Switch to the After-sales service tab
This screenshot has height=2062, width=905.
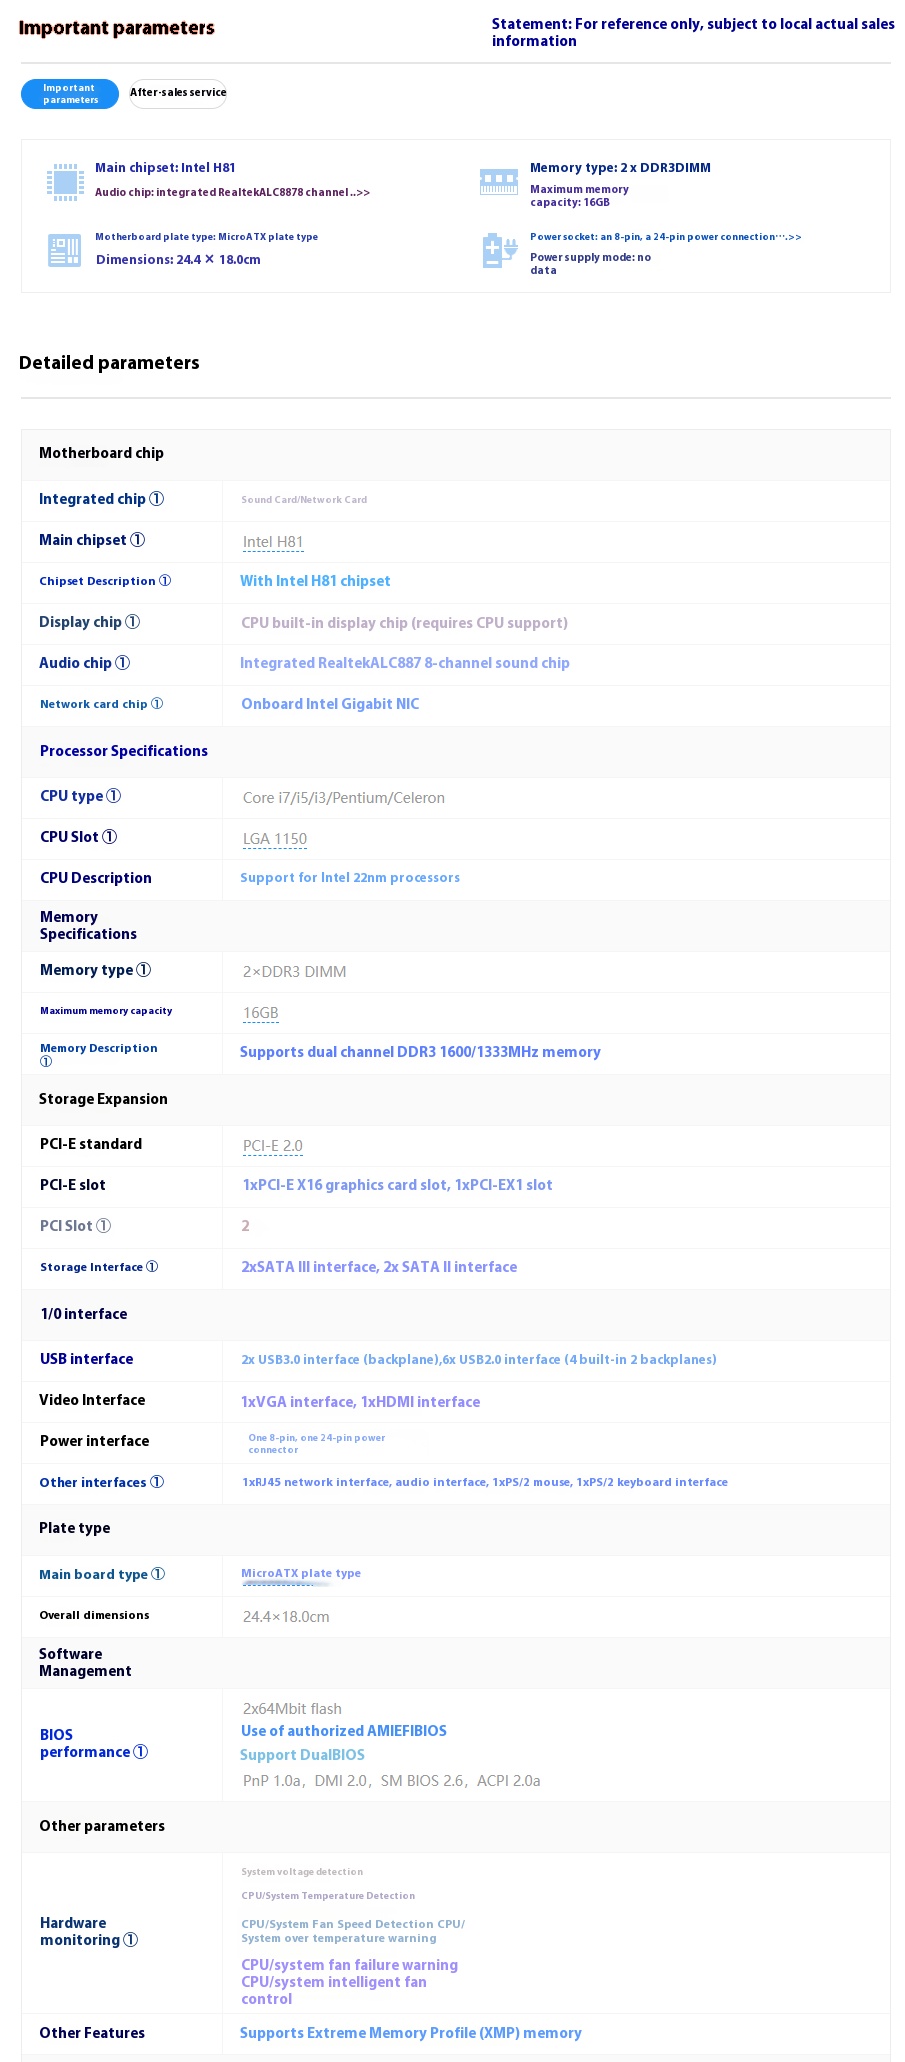[x=178, y=93]
